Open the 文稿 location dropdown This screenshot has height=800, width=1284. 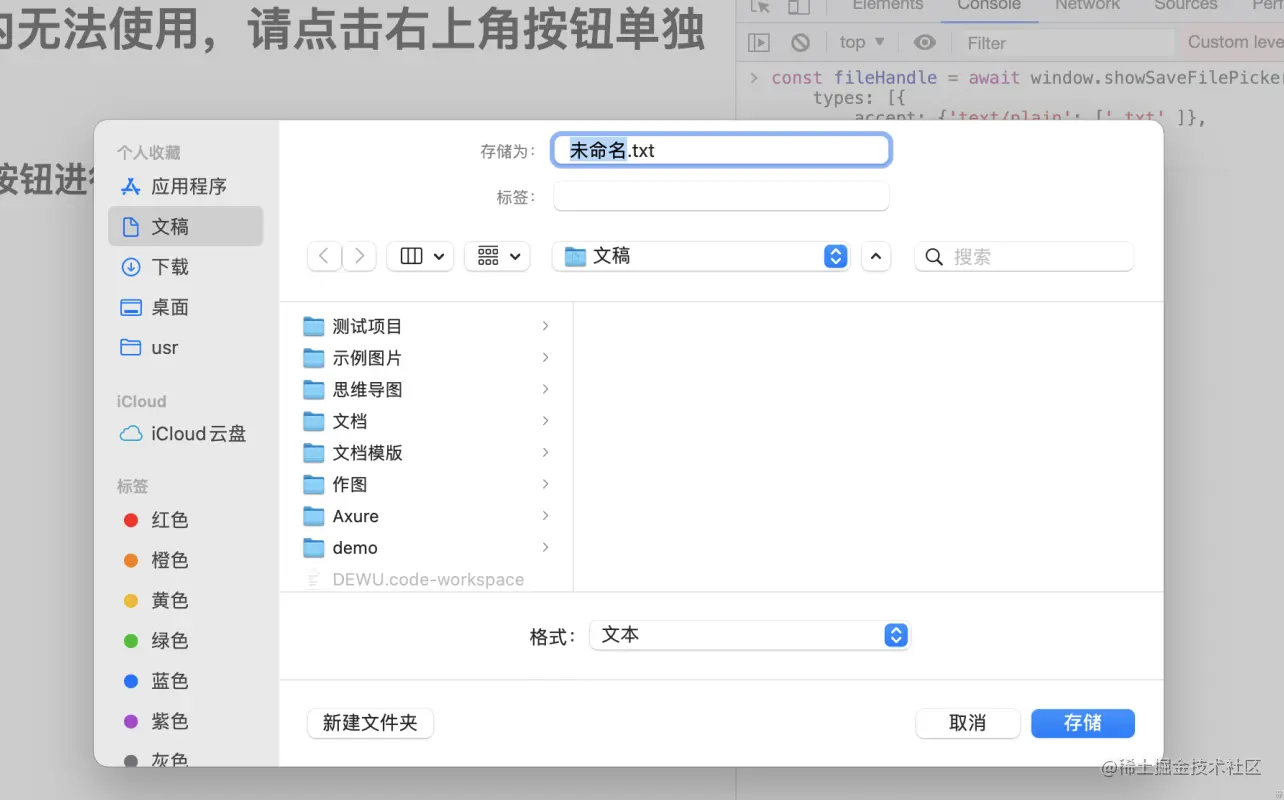point(700,256)
